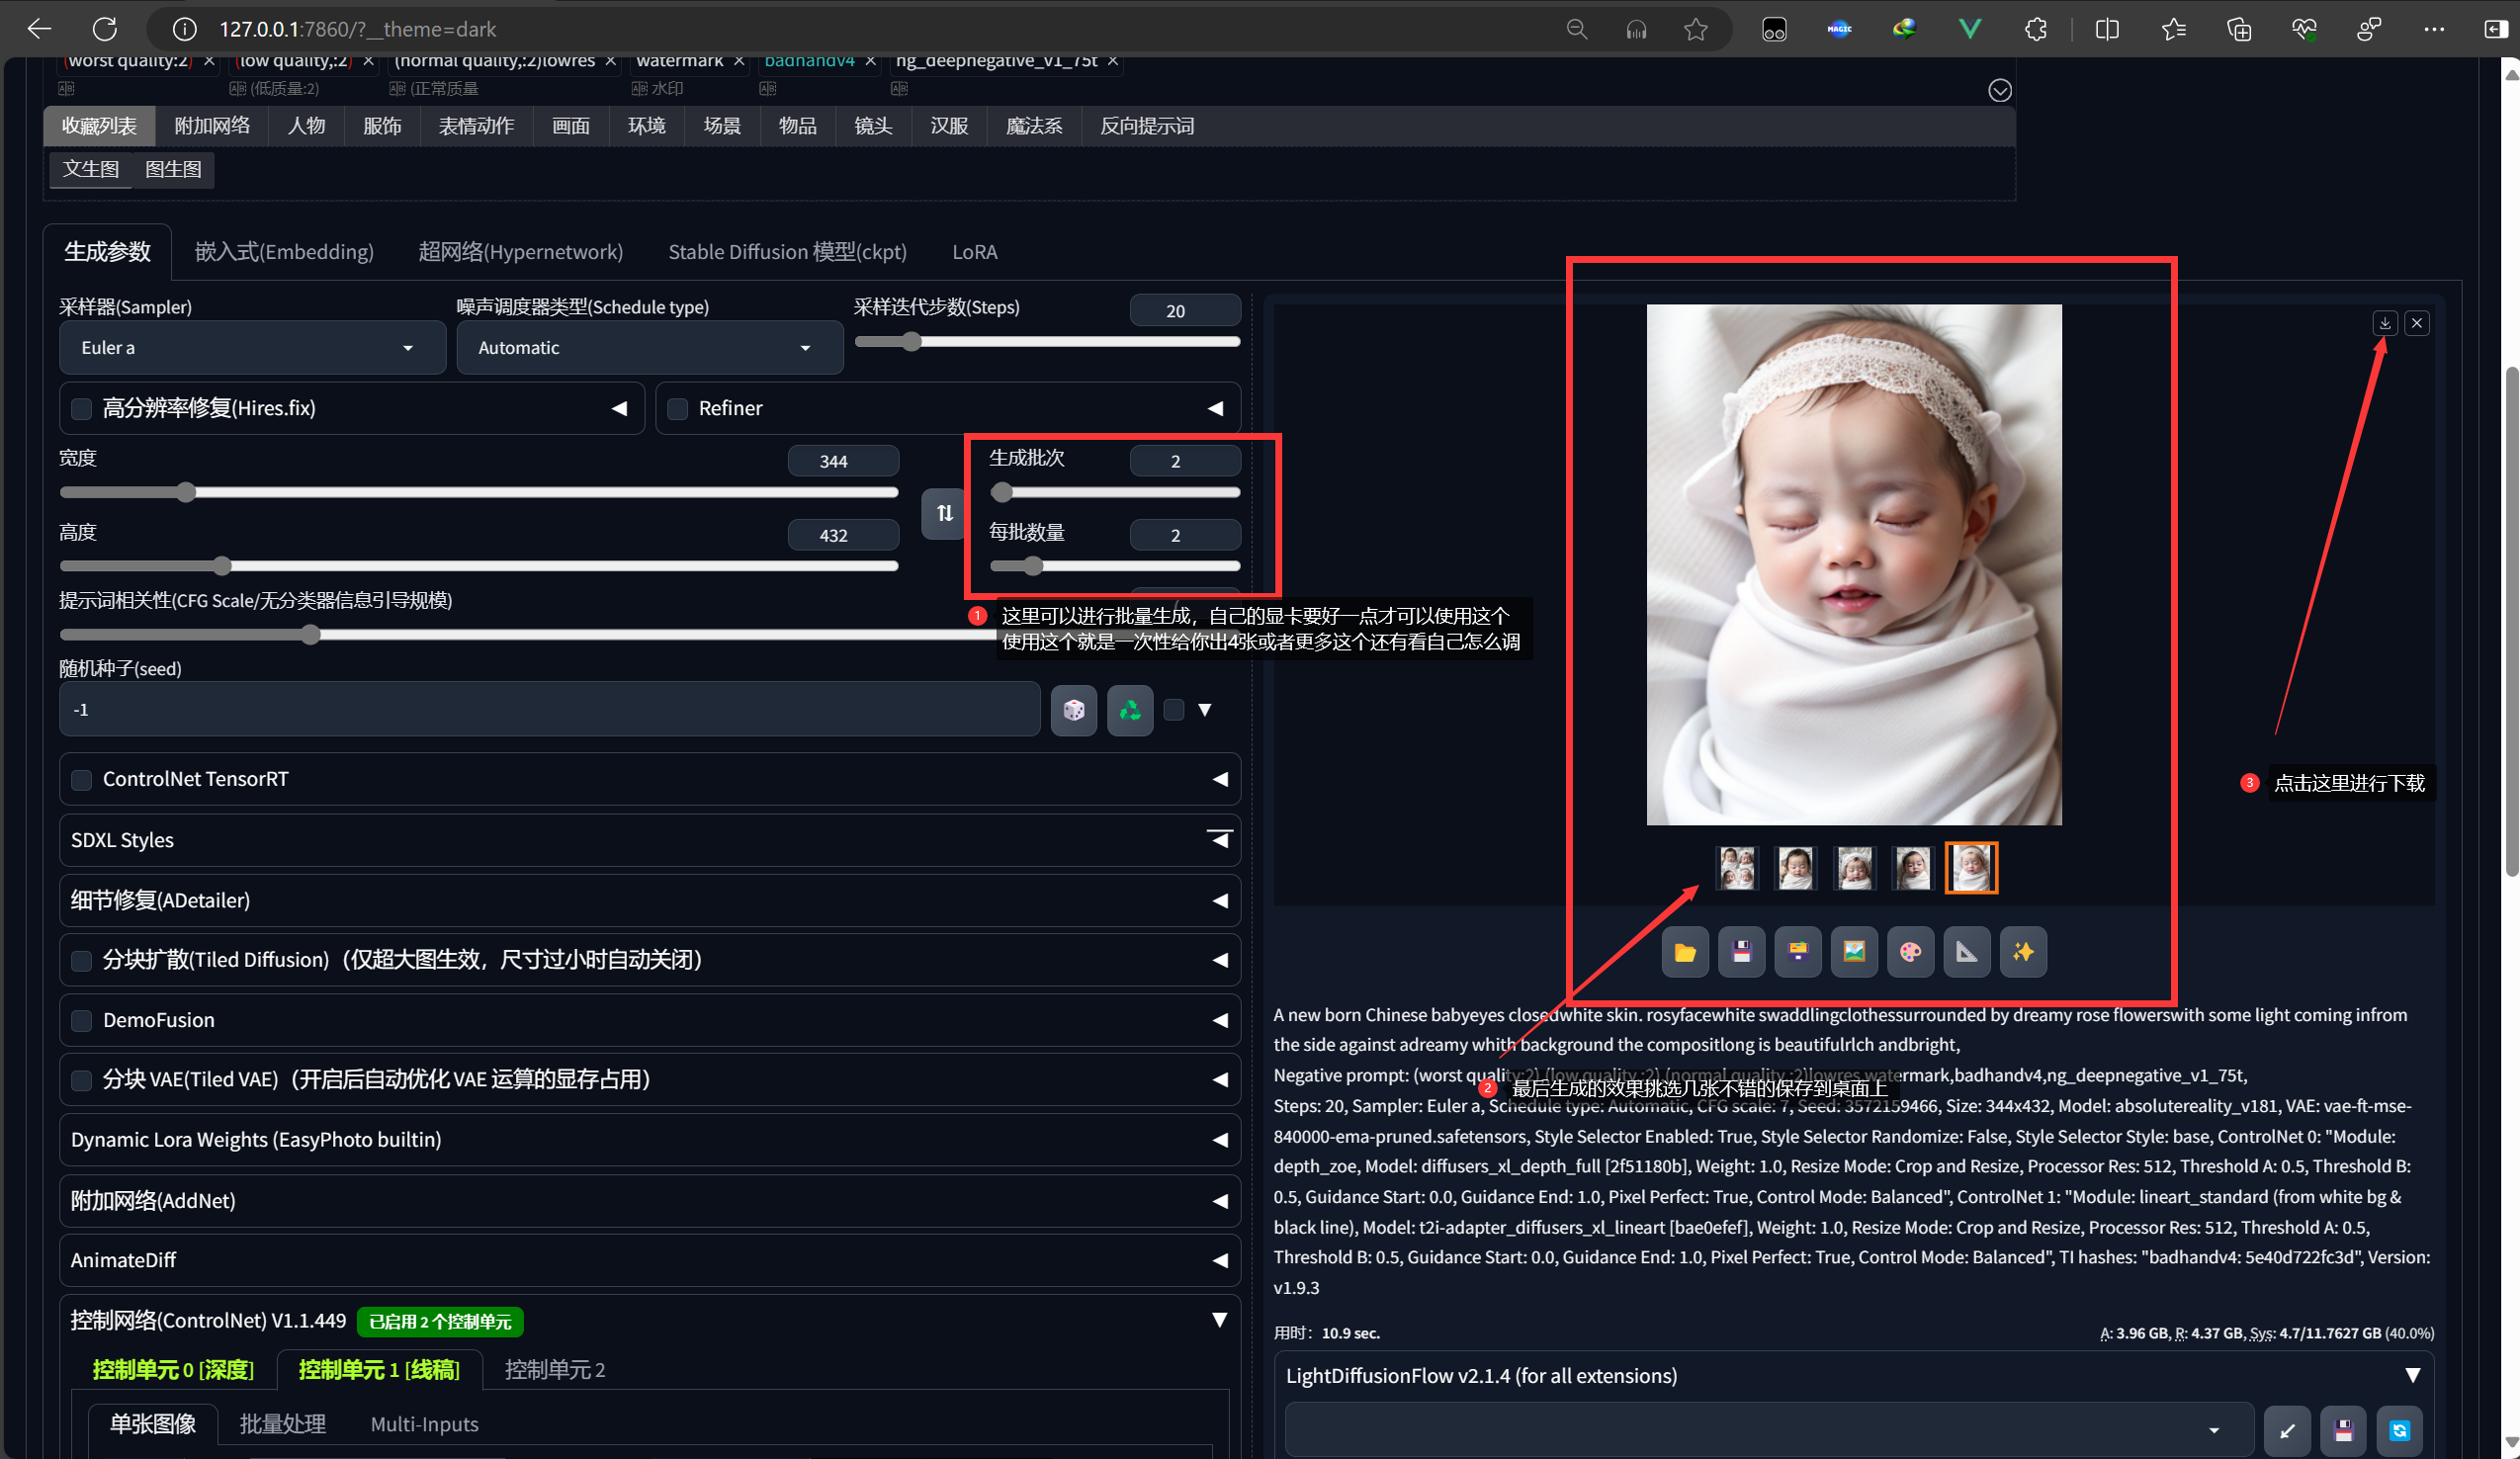Enable the Refiner checkbox
The image size is (2520, 1459).
pyautogui.click(x=677, y=408)
